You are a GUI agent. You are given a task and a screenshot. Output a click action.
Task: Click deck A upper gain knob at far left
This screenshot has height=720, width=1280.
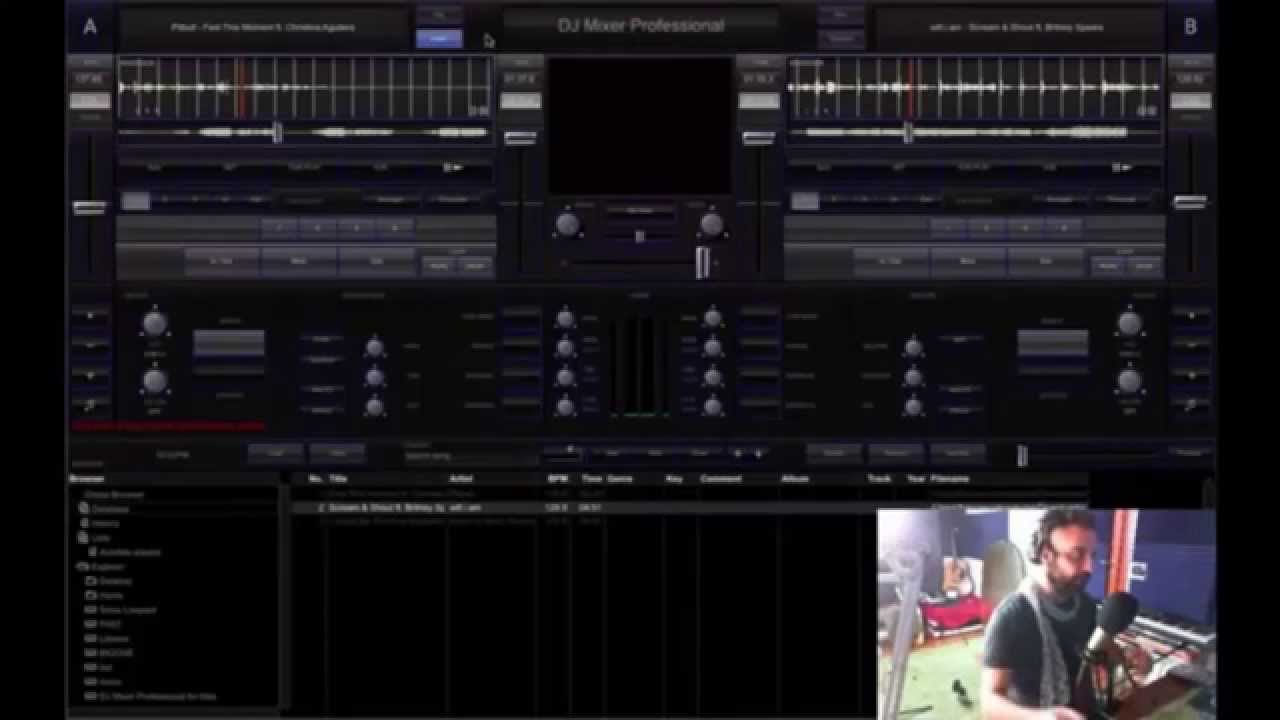pos(154,323)
